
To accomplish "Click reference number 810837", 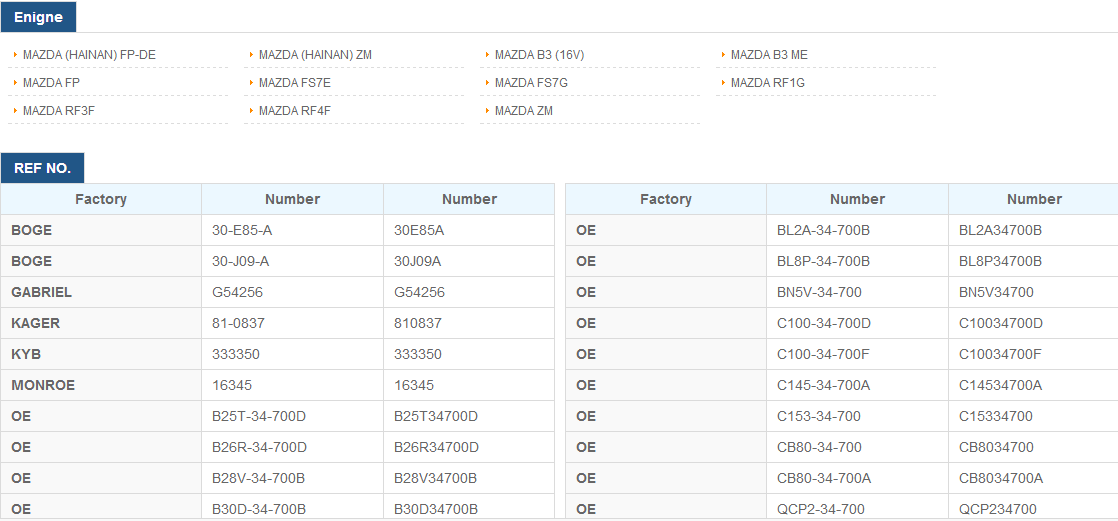I will pyautogui.click(x=418, y=323).
